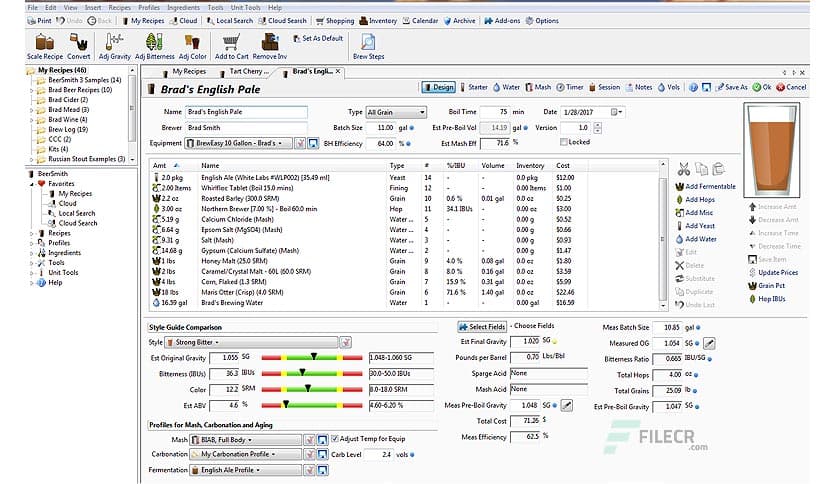Expand the Recipes tree node
This screenshot has height=484, width=836.
[31, 233]
